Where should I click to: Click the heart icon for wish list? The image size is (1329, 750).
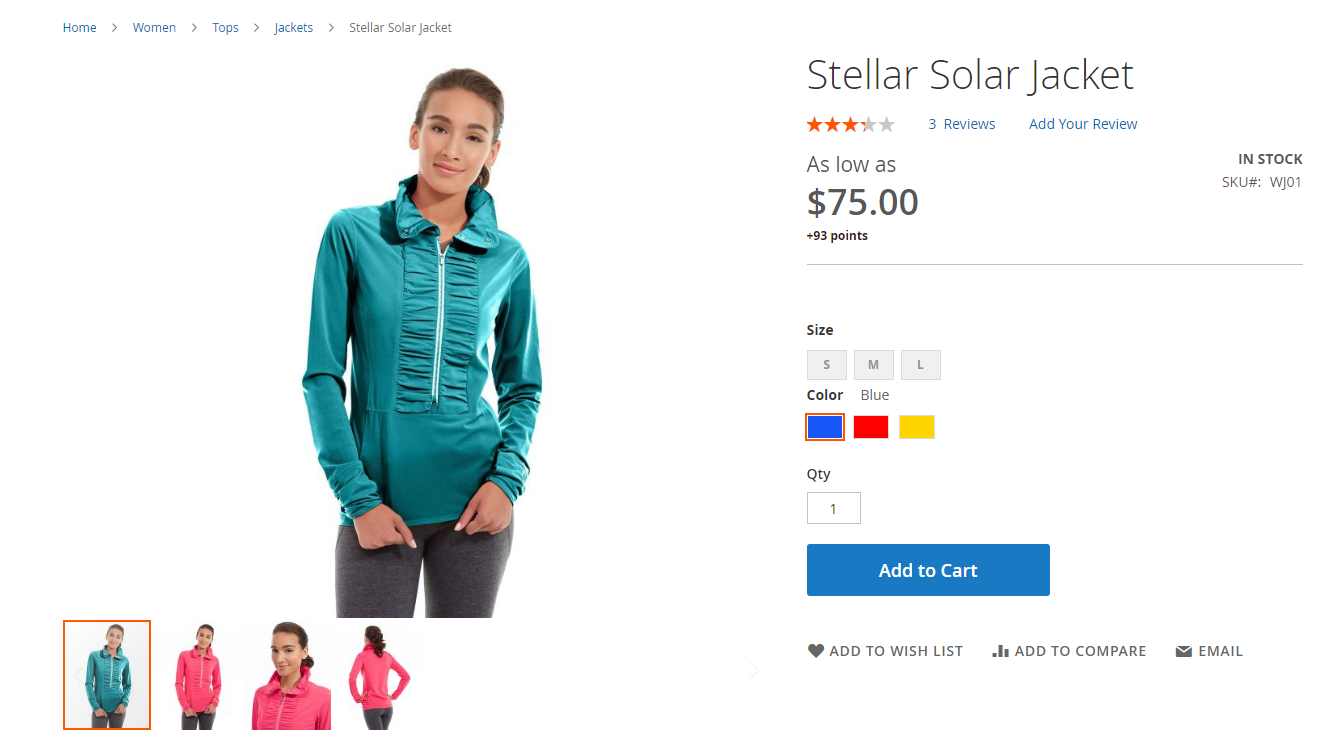816,651
